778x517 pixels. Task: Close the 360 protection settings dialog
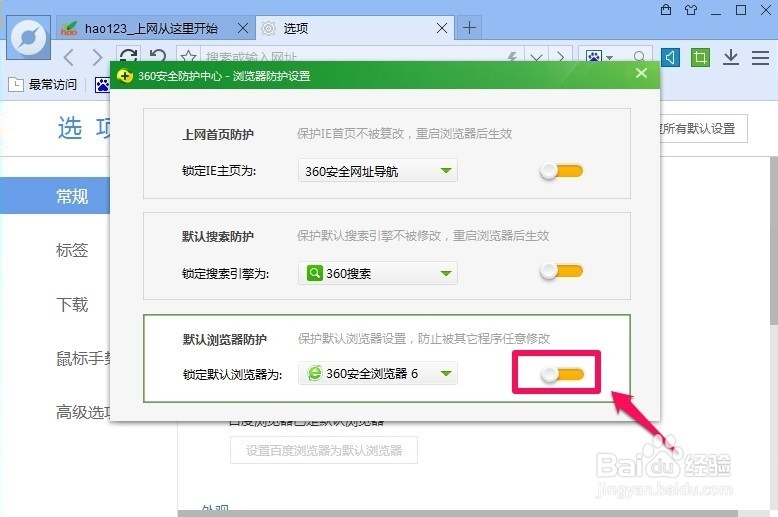(x=641, y=73)
